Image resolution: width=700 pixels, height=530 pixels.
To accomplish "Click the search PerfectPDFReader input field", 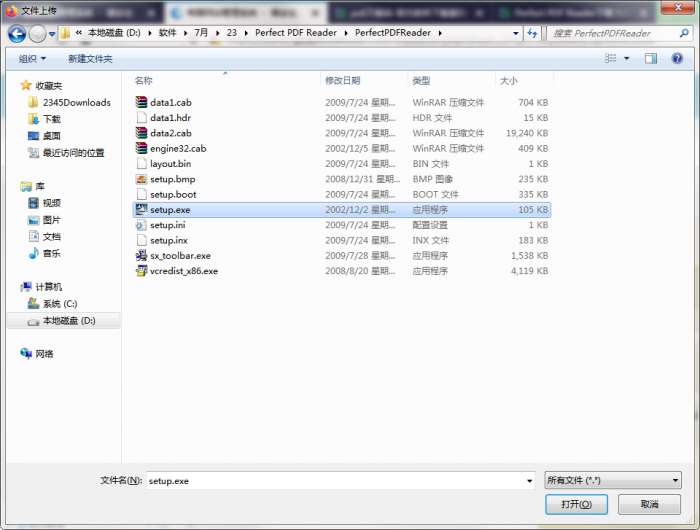I will [614, 33].
